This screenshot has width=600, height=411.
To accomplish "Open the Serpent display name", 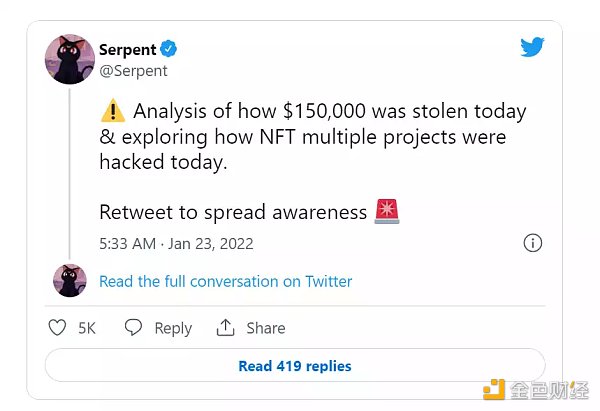I will 128,49.
